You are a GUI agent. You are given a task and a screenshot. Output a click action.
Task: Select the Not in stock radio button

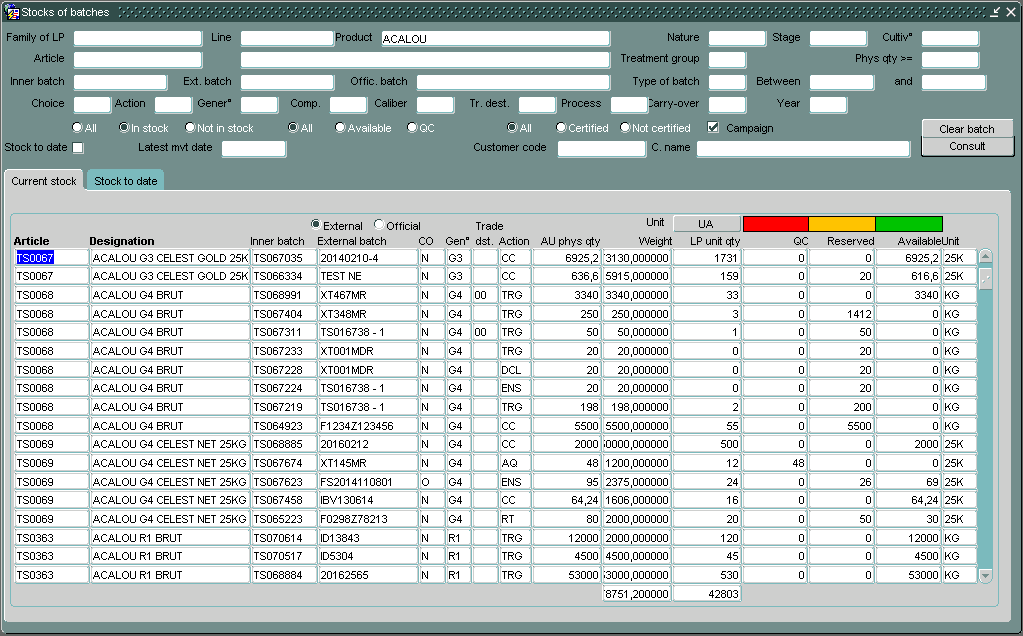[190, 127]
